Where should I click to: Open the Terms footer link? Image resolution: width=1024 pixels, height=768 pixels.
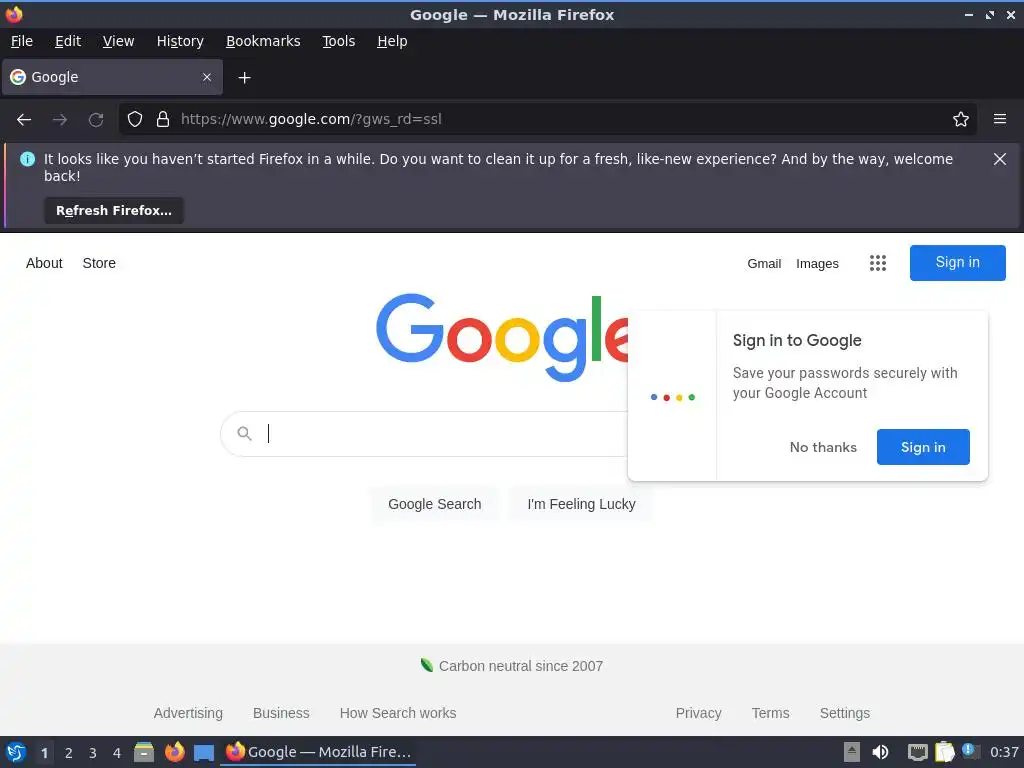[771, 713]
